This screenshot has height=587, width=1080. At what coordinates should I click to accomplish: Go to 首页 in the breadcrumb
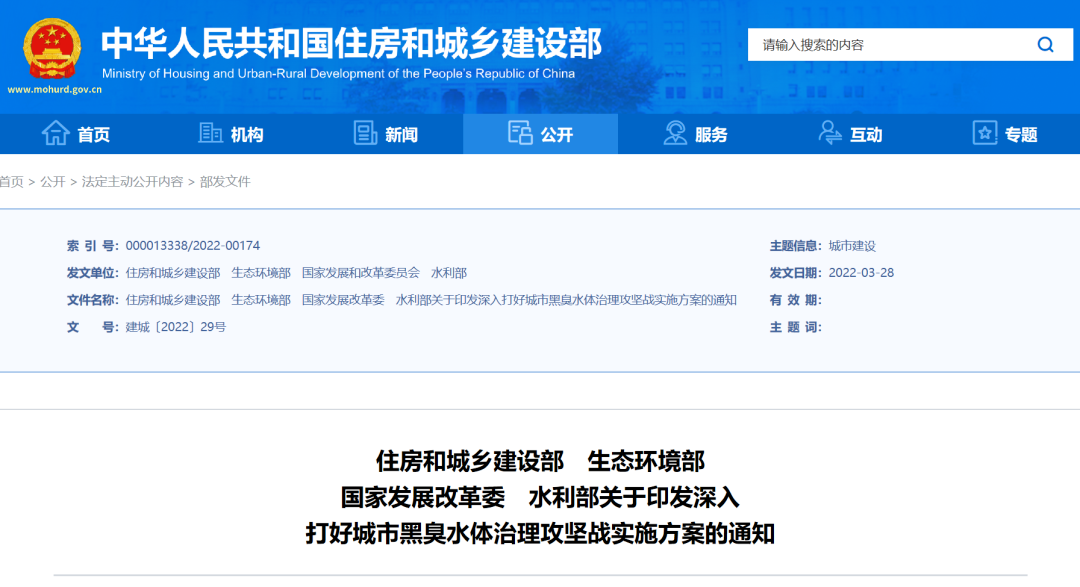pos(11,182)
